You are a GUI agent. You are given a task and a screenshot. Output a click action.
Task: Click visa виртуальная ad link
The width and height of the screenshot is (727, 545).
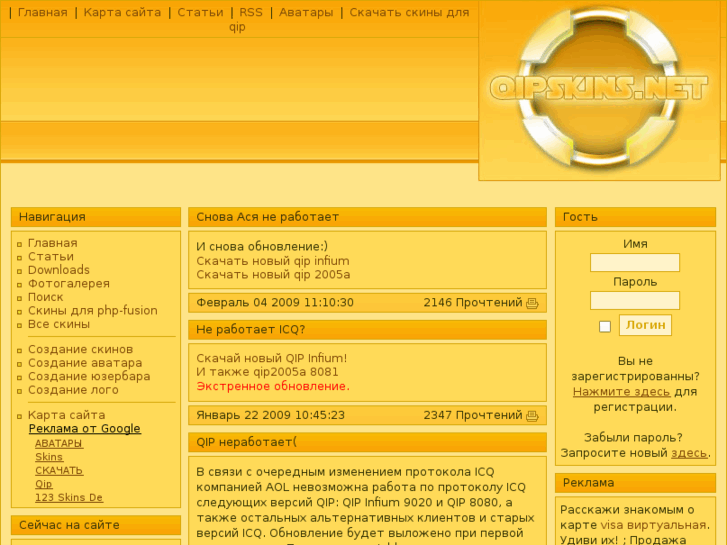(653, 525)
